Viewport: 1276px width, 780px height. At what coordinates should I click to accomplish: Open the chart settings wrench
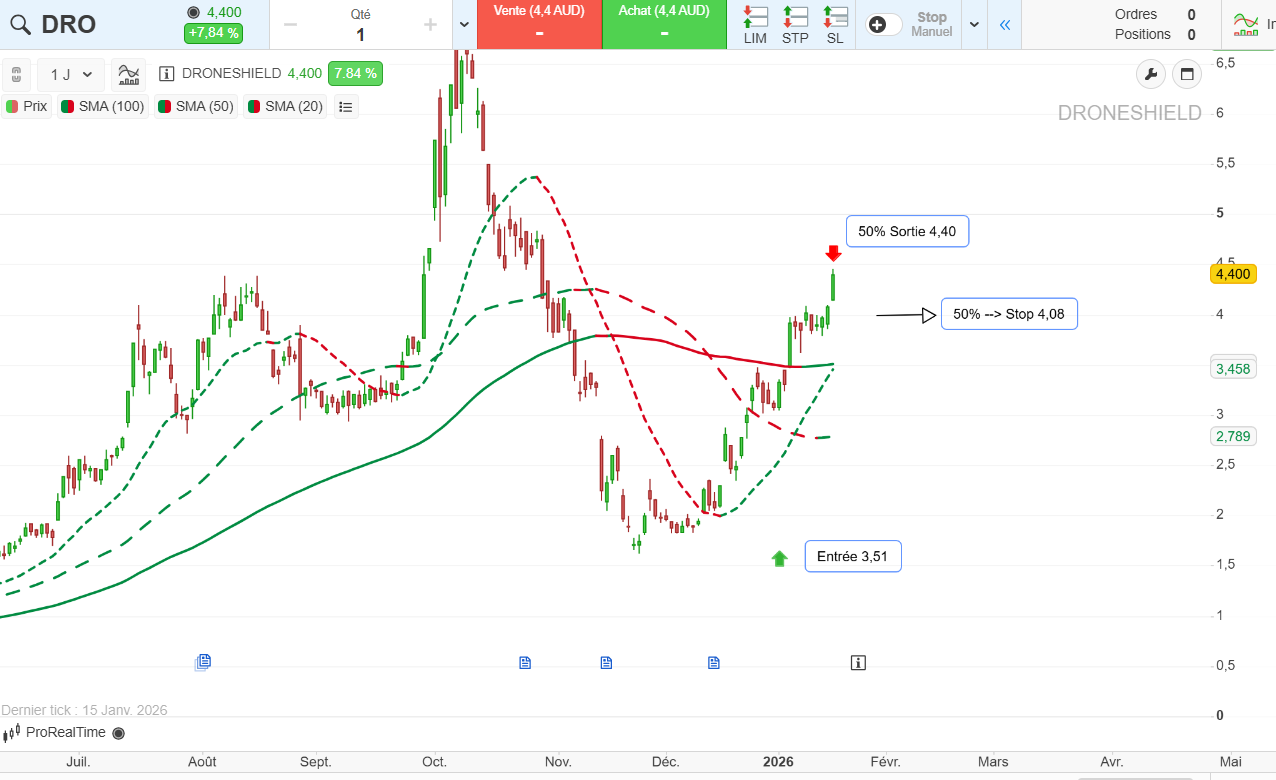click(x=1151, y=74)
